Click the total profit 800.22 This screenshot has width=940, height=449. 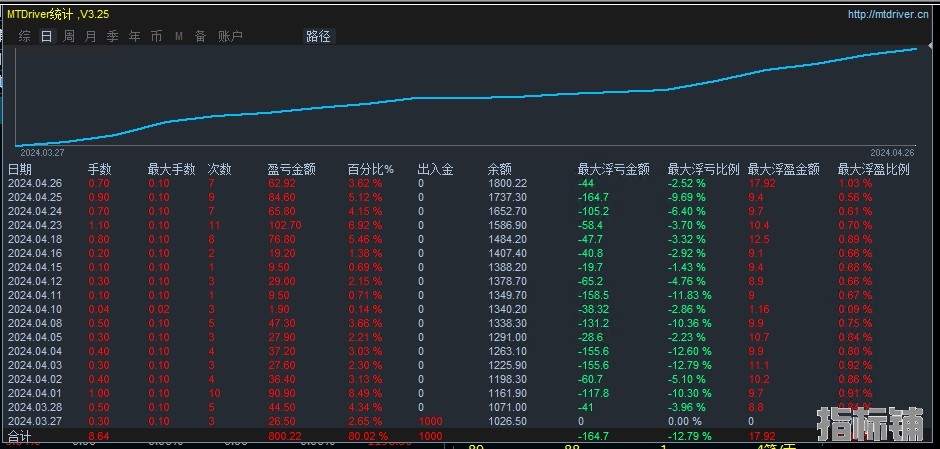(285, 436)
